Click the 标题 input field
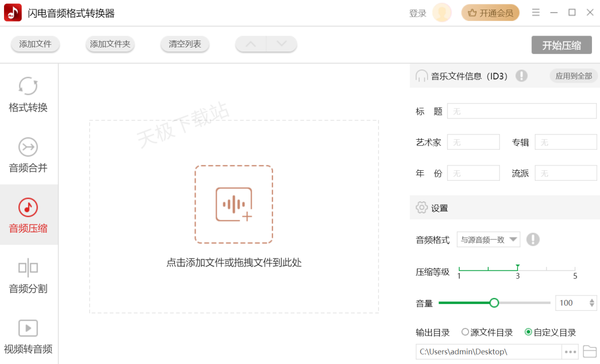600x364 pixels. pyautogui.click(x=522, y=111)
